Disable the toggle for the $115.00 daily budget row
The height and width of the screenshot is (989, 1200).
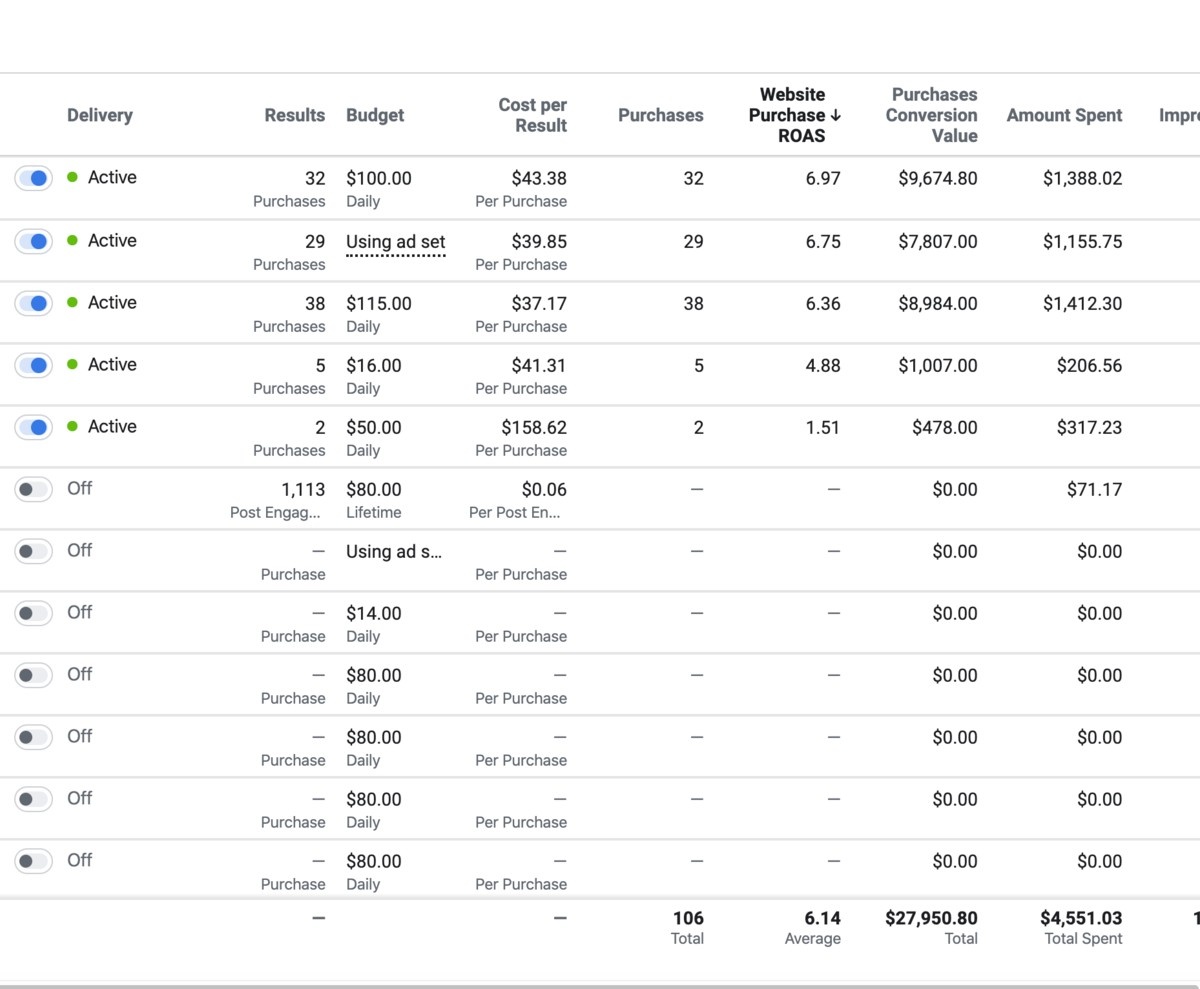pos(33,304)
